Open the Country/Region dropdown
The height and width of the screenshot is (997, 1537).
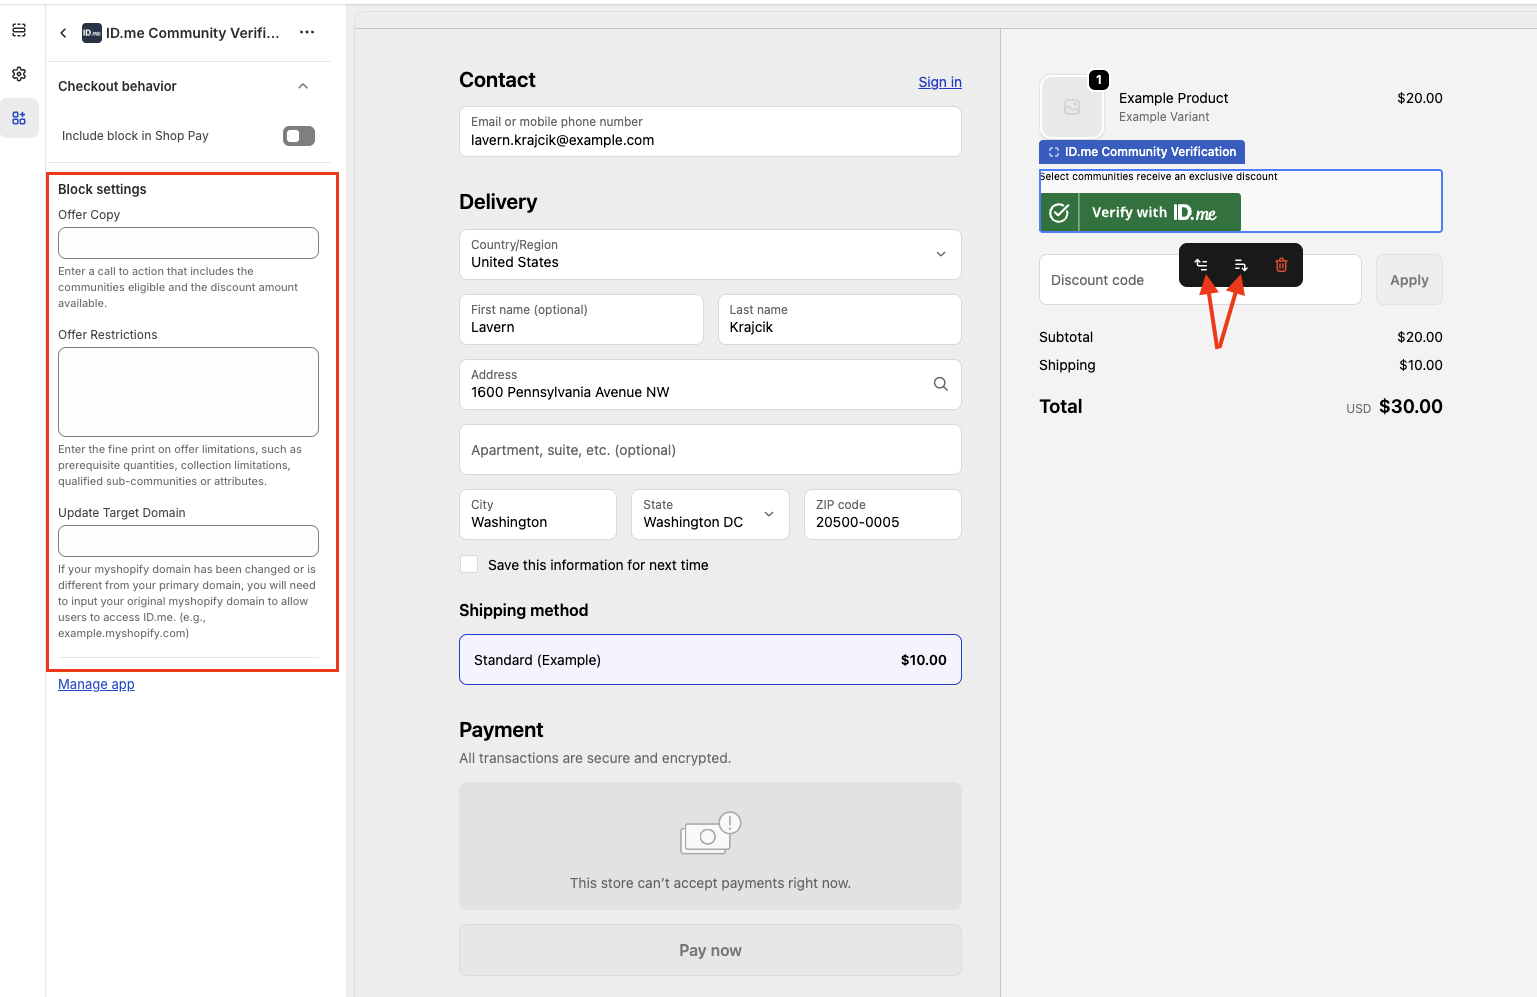point(939,254)
